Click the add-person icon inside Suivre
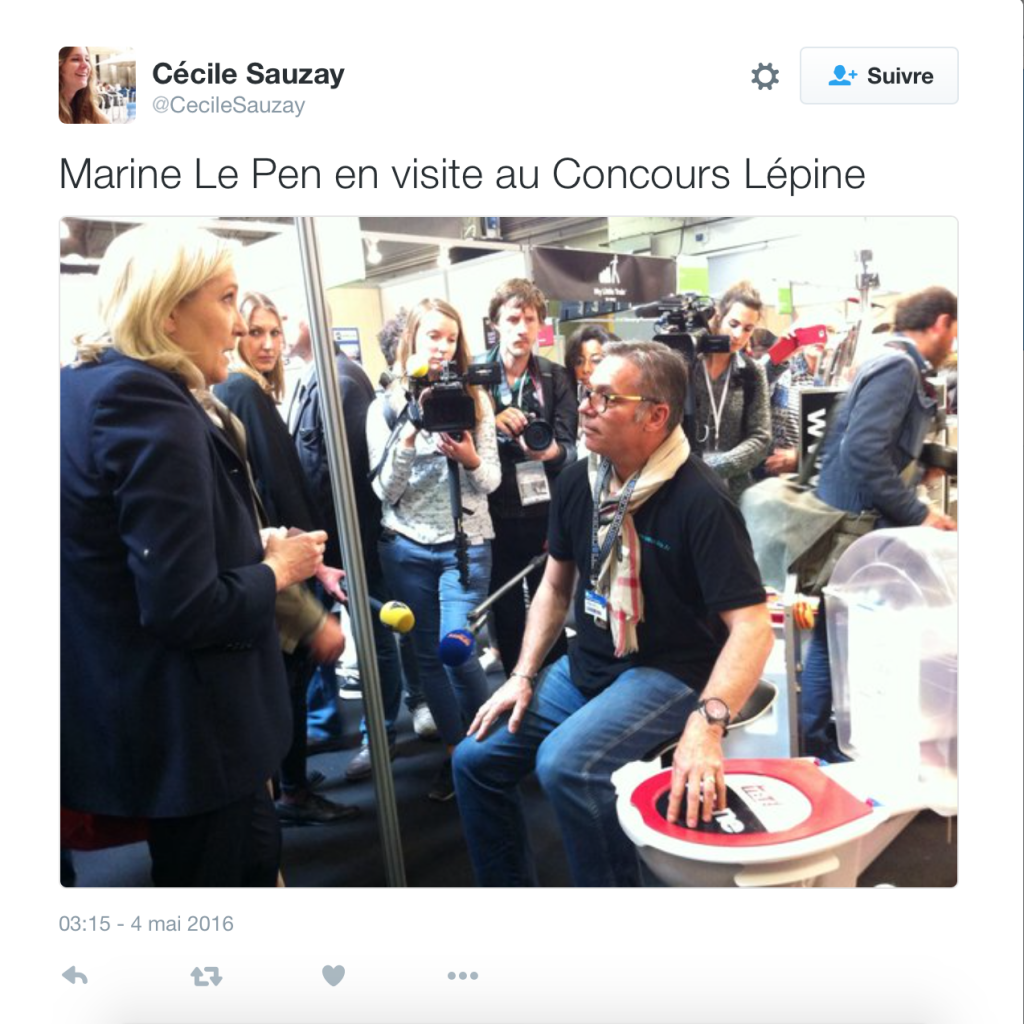 [842, 76]
